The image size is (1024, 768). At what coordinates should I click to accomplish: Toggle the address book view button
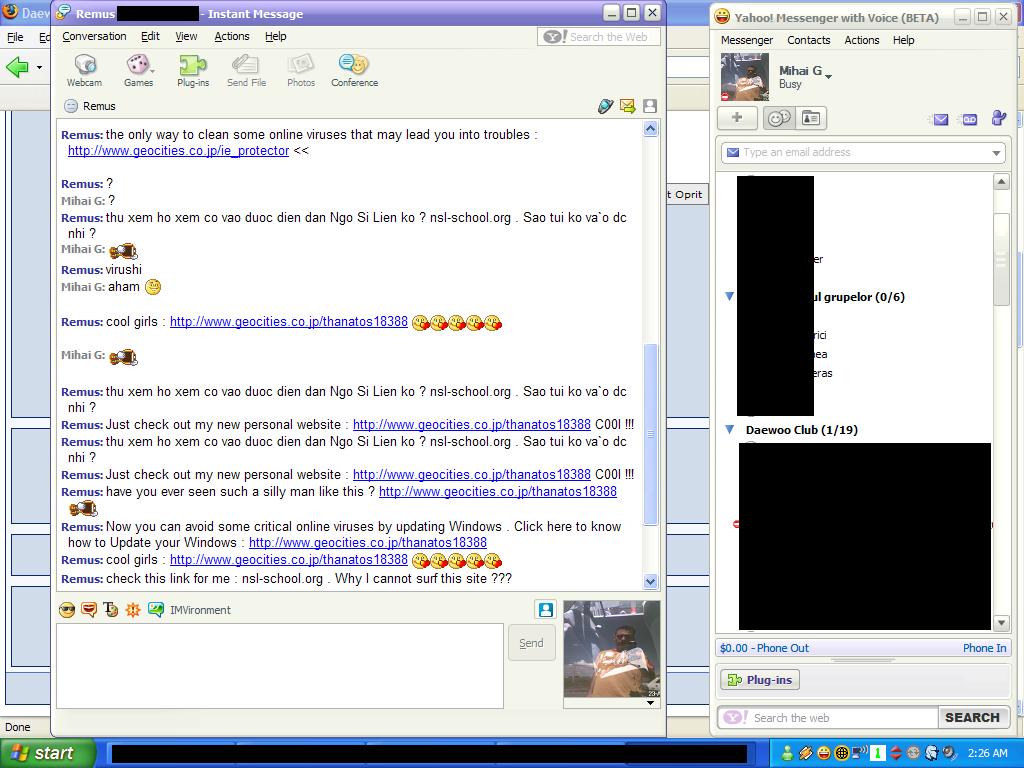[810, 118]
